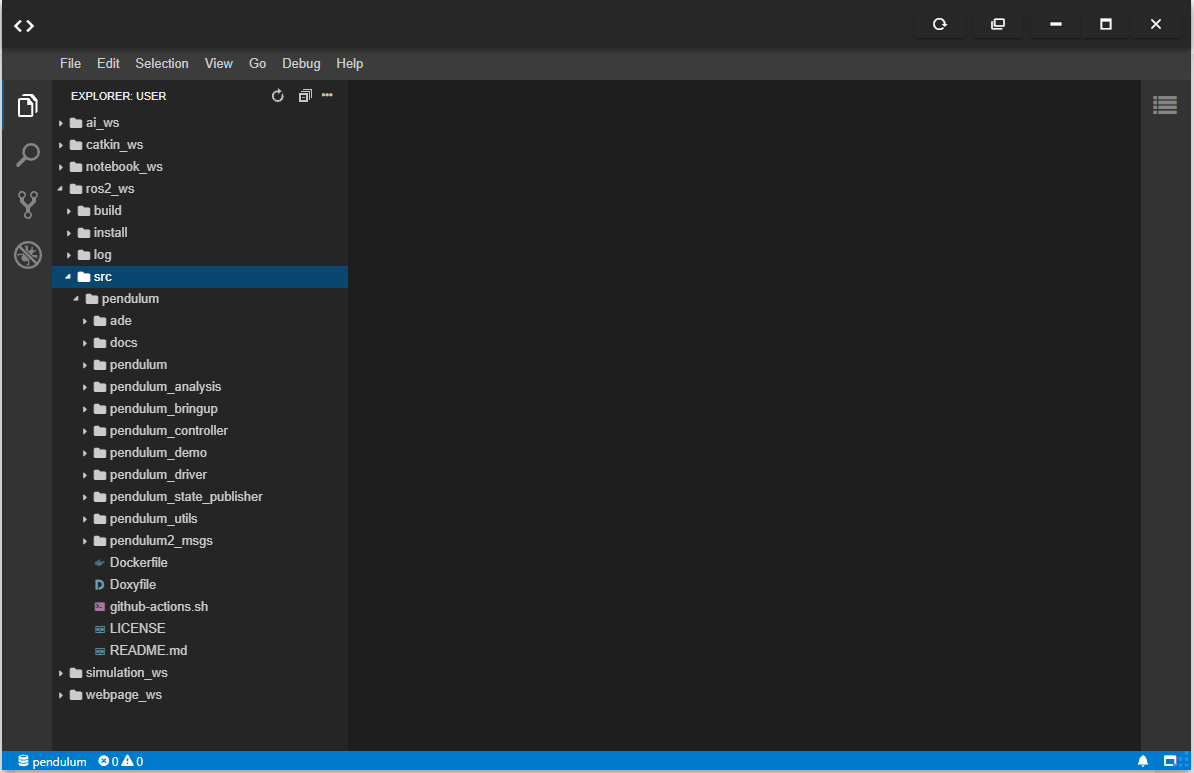The width and height of the screenshot is (1194, 773).
Task: Click the reload button in title bar
Action: click(x=940, y=25)
